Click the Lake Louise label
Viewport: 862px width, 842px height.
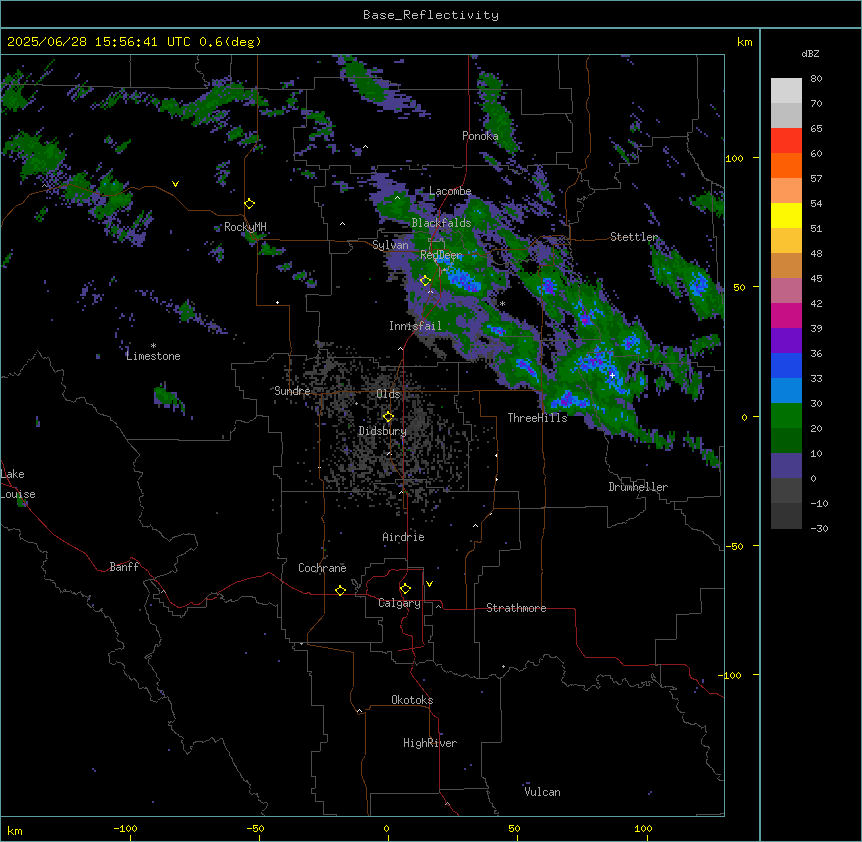point(18,484)
